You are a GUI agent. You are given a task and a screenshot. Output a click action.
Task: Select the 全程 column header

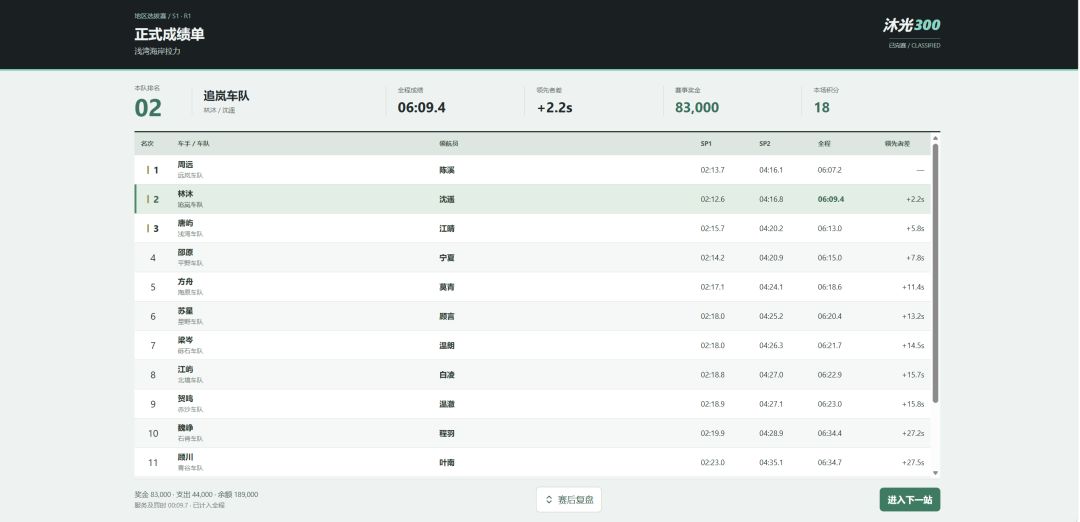[824, 144]
